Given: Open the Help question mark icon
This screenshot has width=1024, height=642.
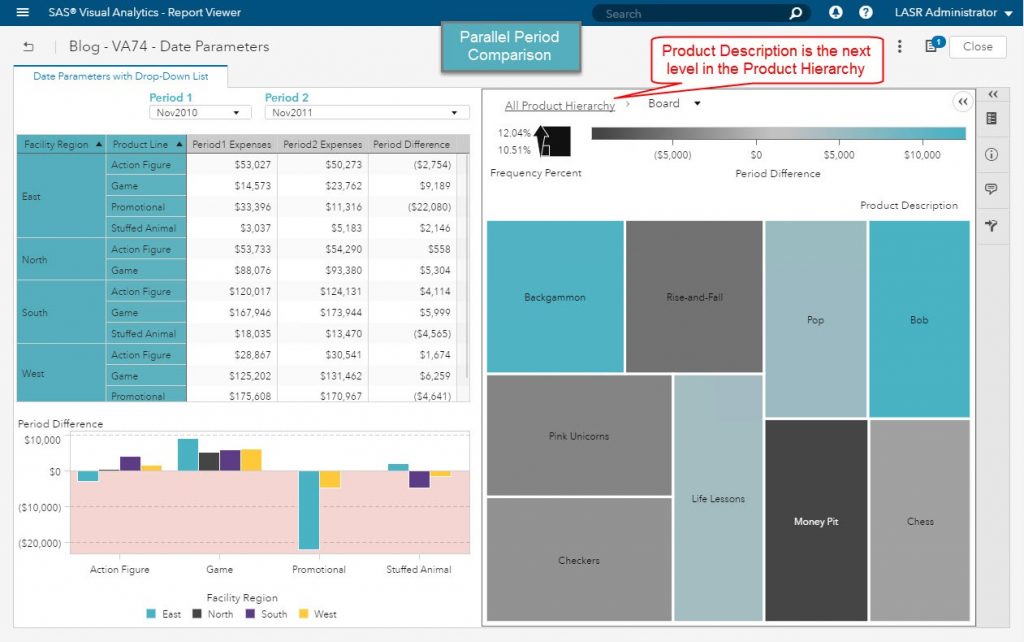Looking at the screenshot, I should (866, 13).
